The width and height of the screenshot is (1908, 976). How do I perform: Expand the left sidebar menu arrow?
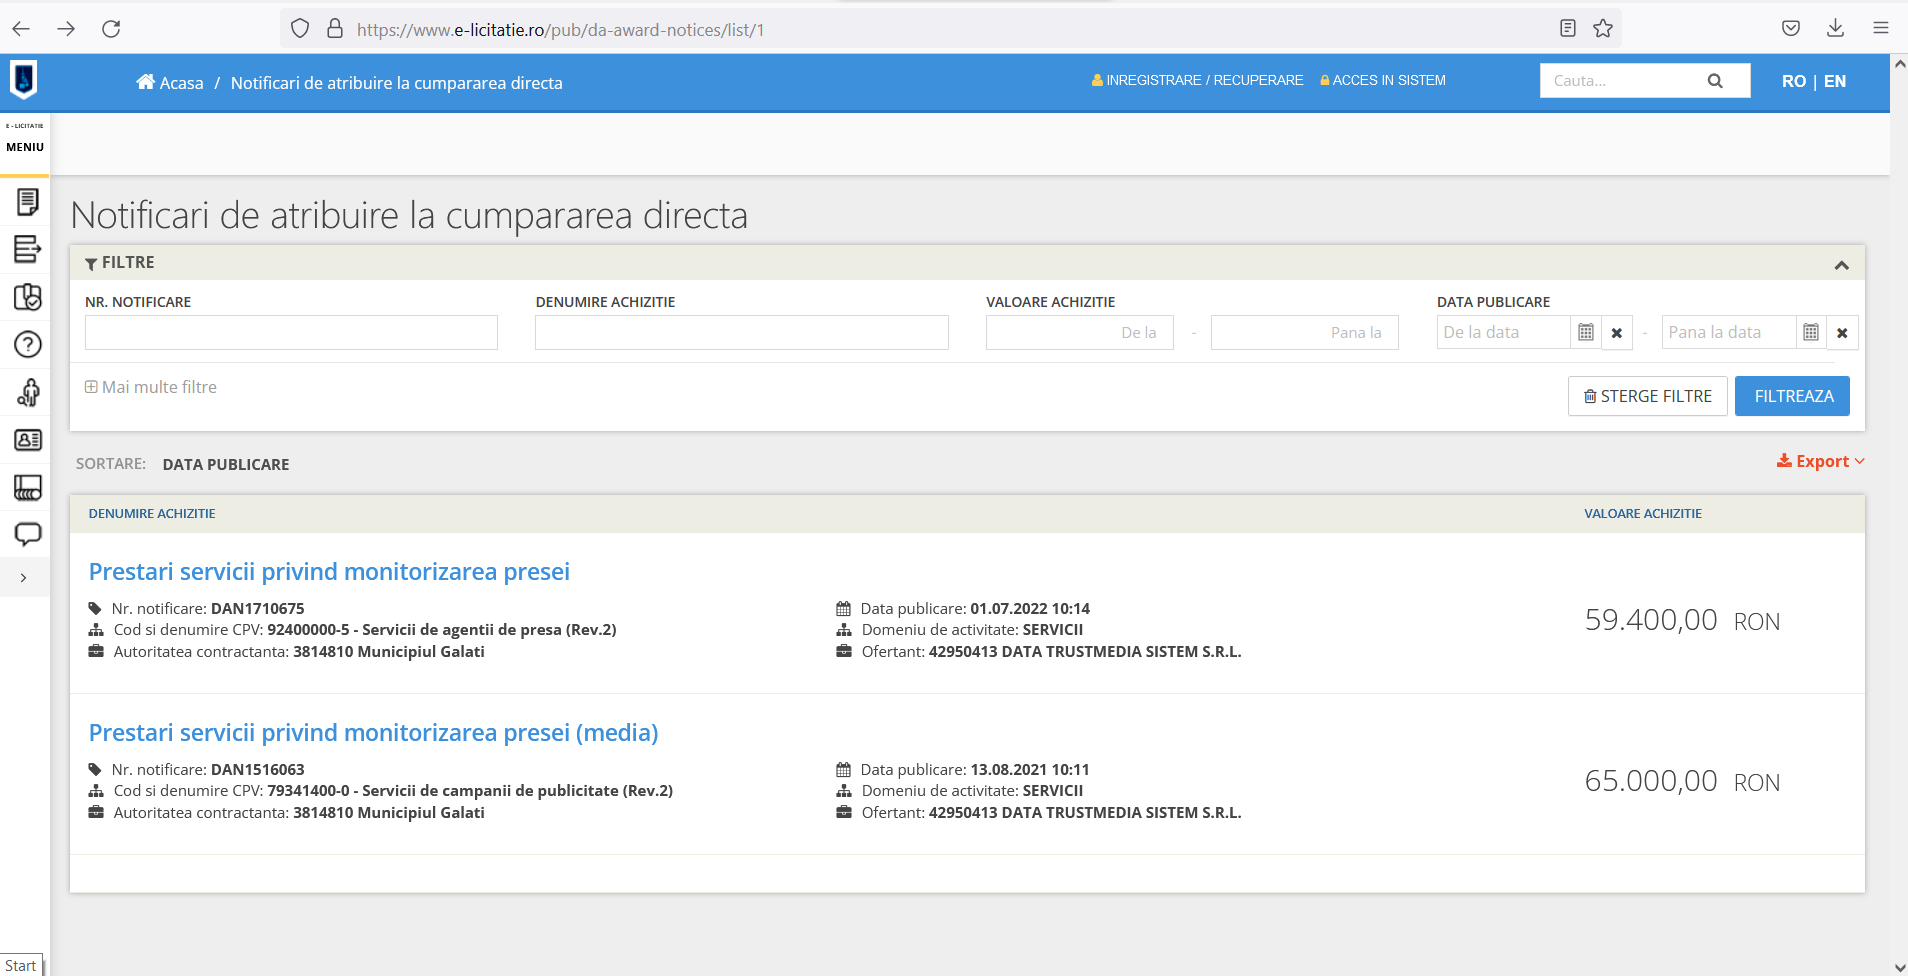tap(23, 578)
